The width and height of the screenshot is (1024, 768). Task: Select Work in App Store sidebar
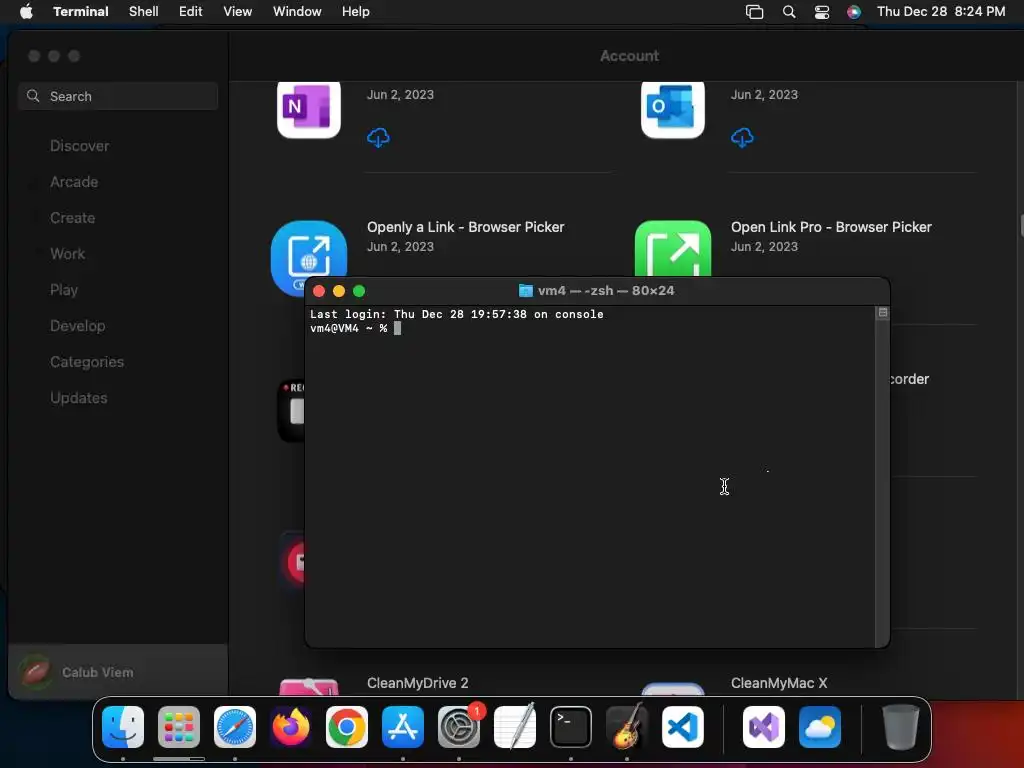click(67, 253)
